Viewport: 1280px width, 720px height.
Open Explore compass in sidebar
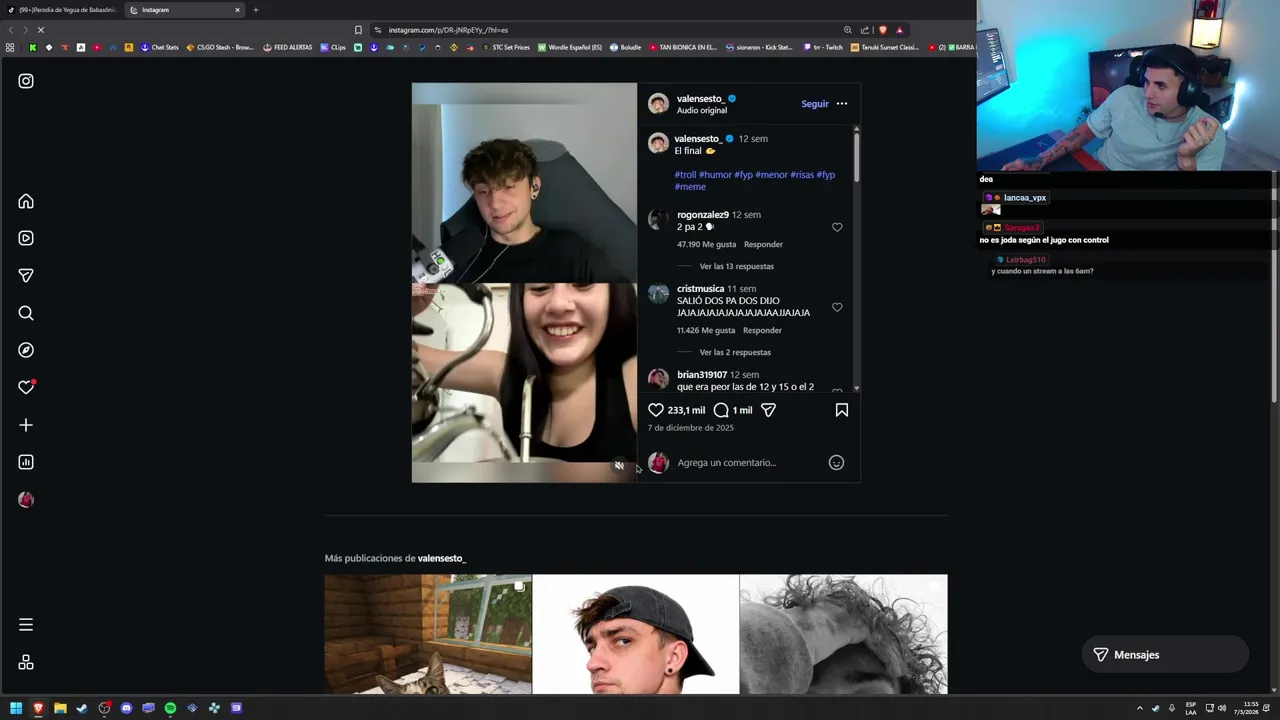coord(26,350)
